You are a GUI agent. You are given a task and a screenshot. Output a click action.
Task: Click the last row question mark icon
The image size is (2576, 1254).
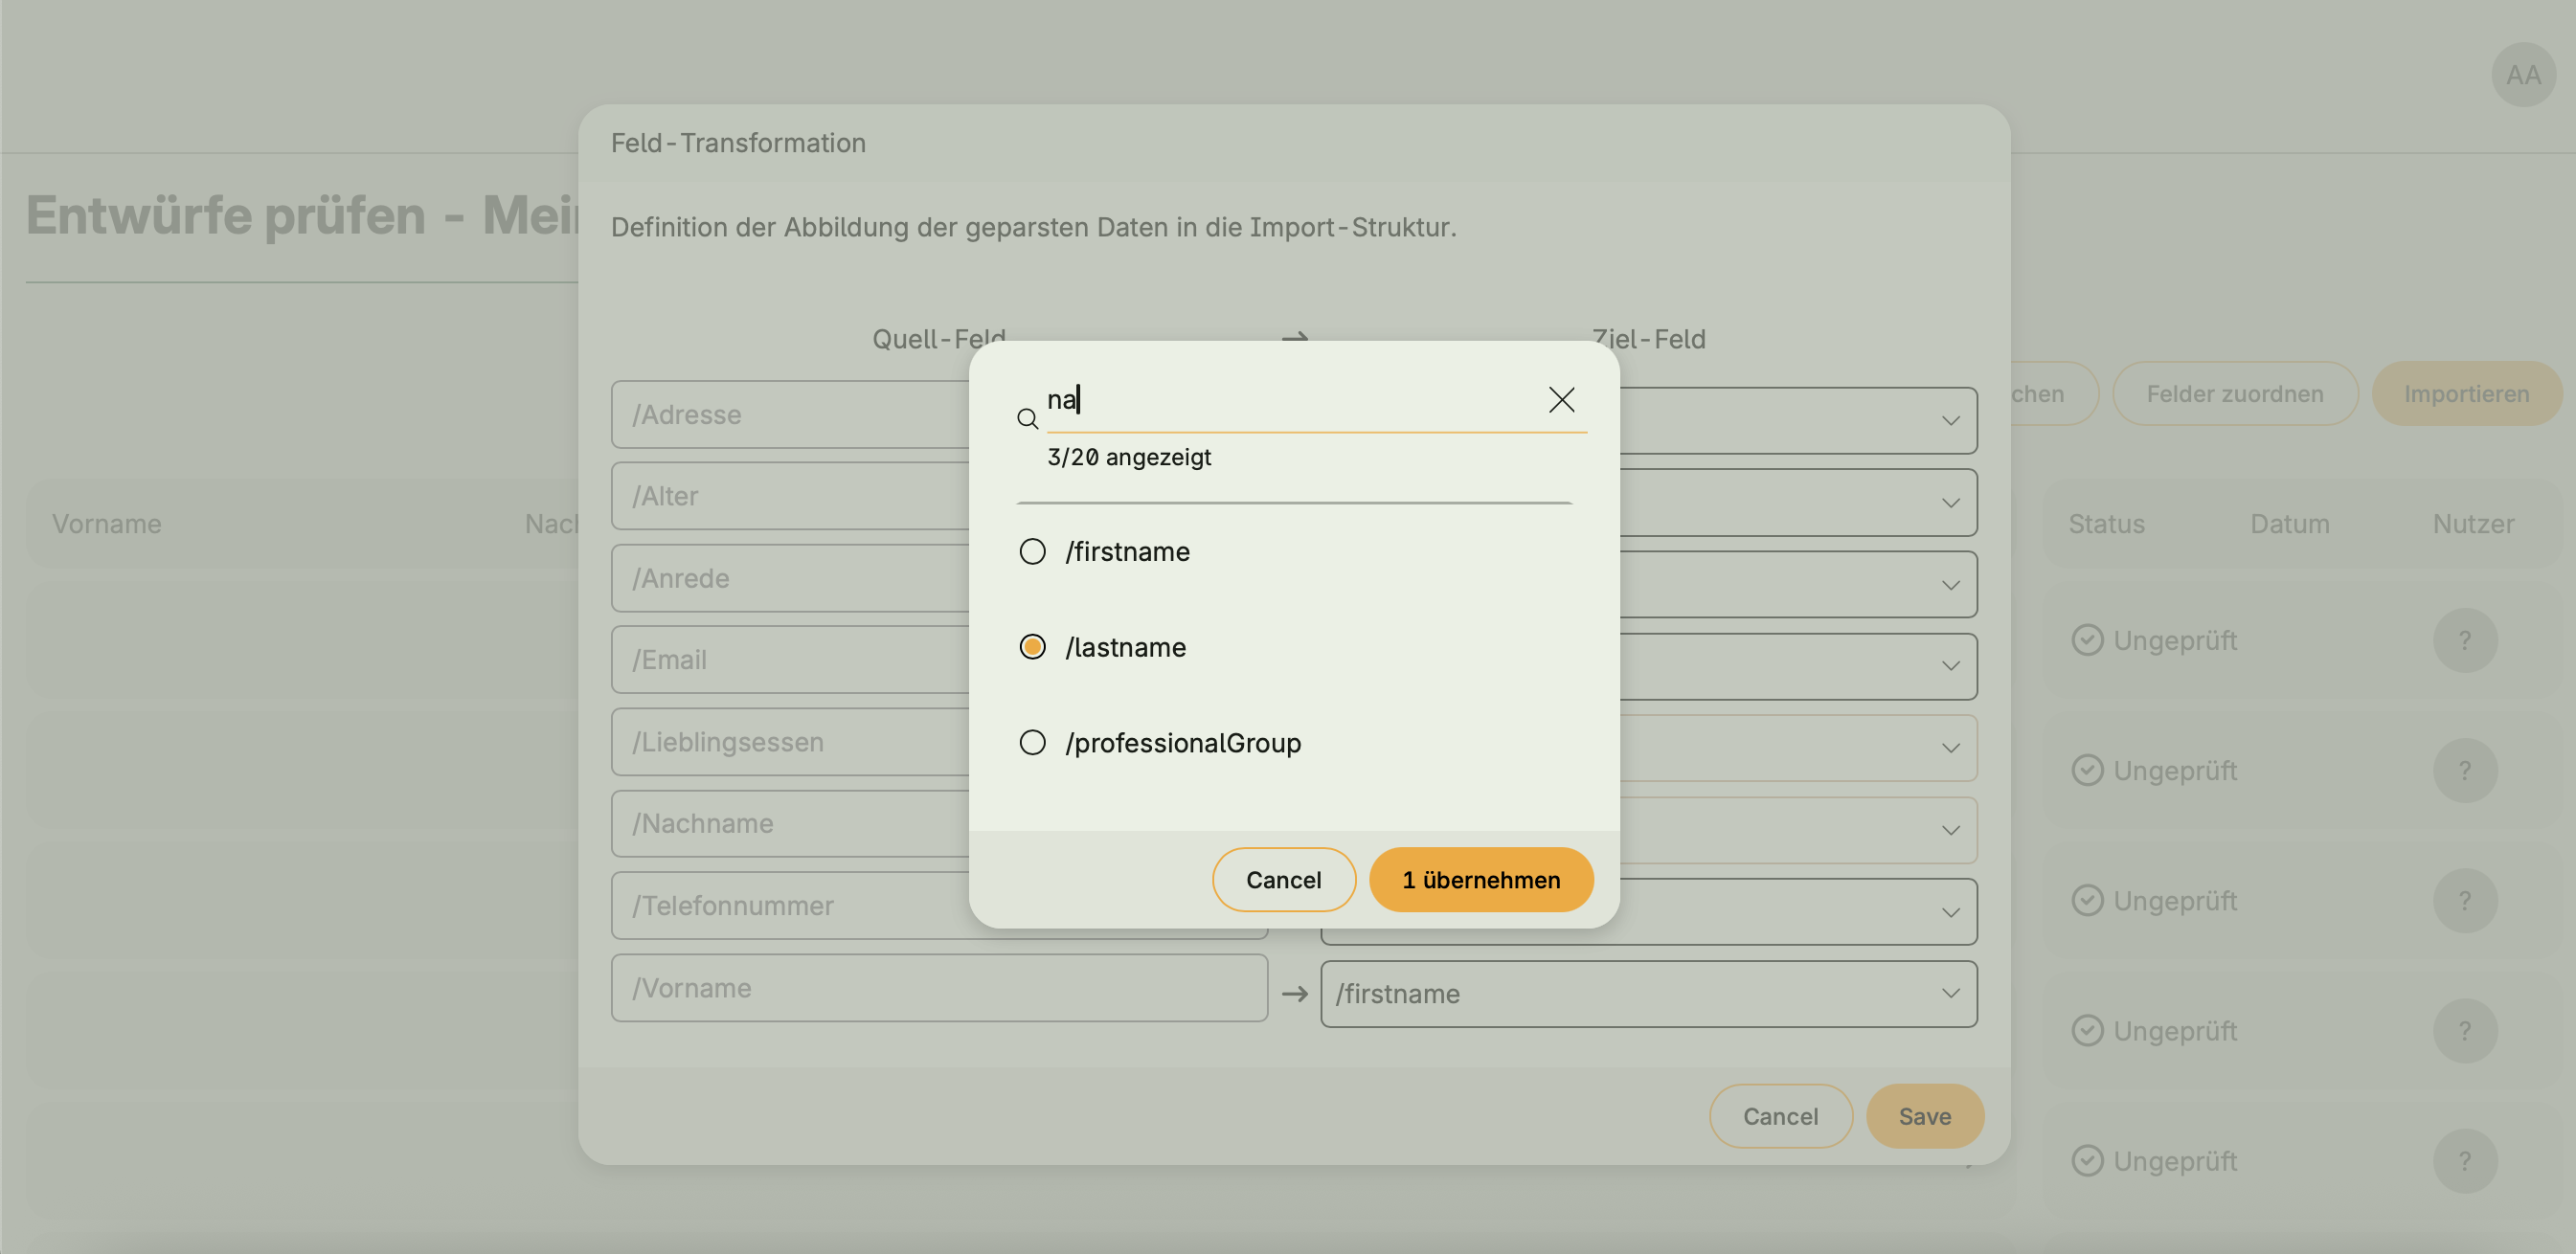2464,1161
